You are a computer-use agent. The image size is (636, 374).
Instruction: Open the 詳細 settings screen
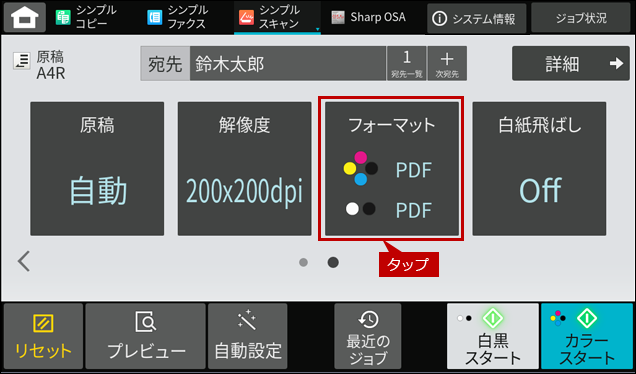[x=571, y=64]
